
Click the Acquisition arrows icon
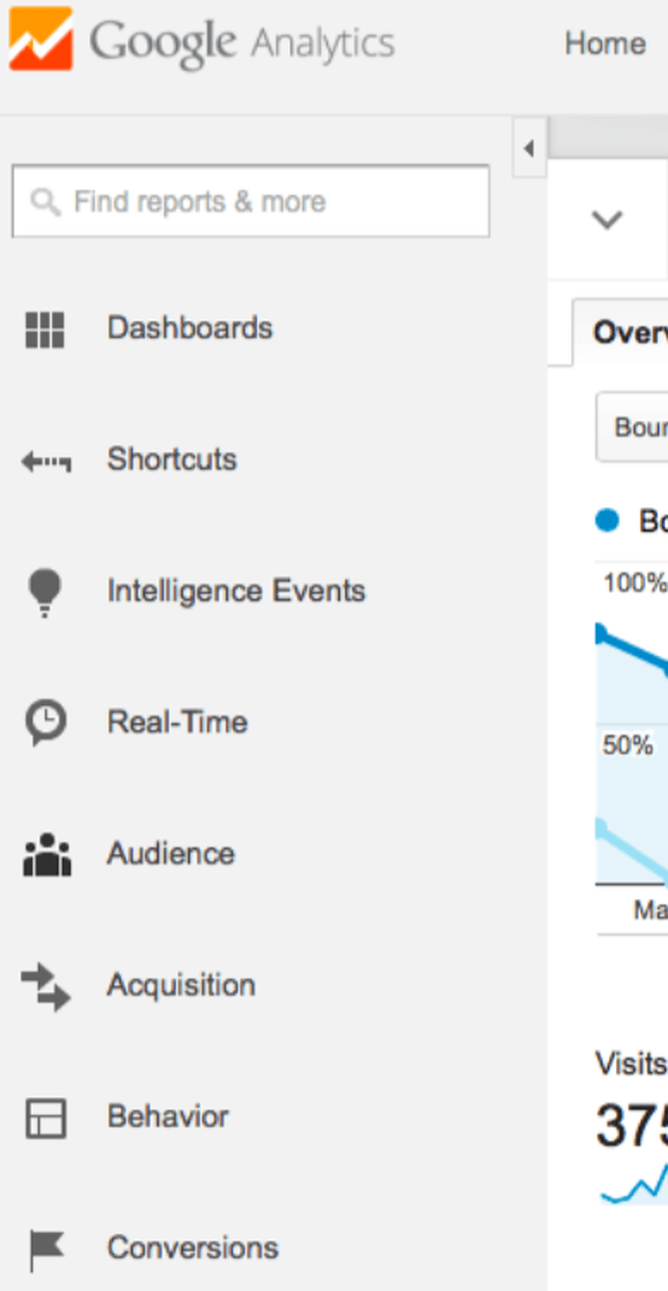46,986
